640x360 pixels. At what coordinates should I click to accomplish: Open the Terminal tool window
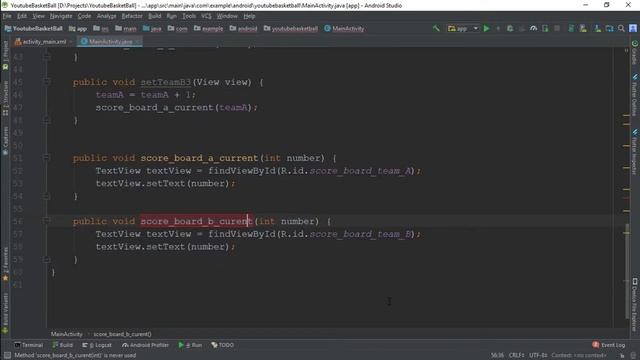[x=29, y=345]
